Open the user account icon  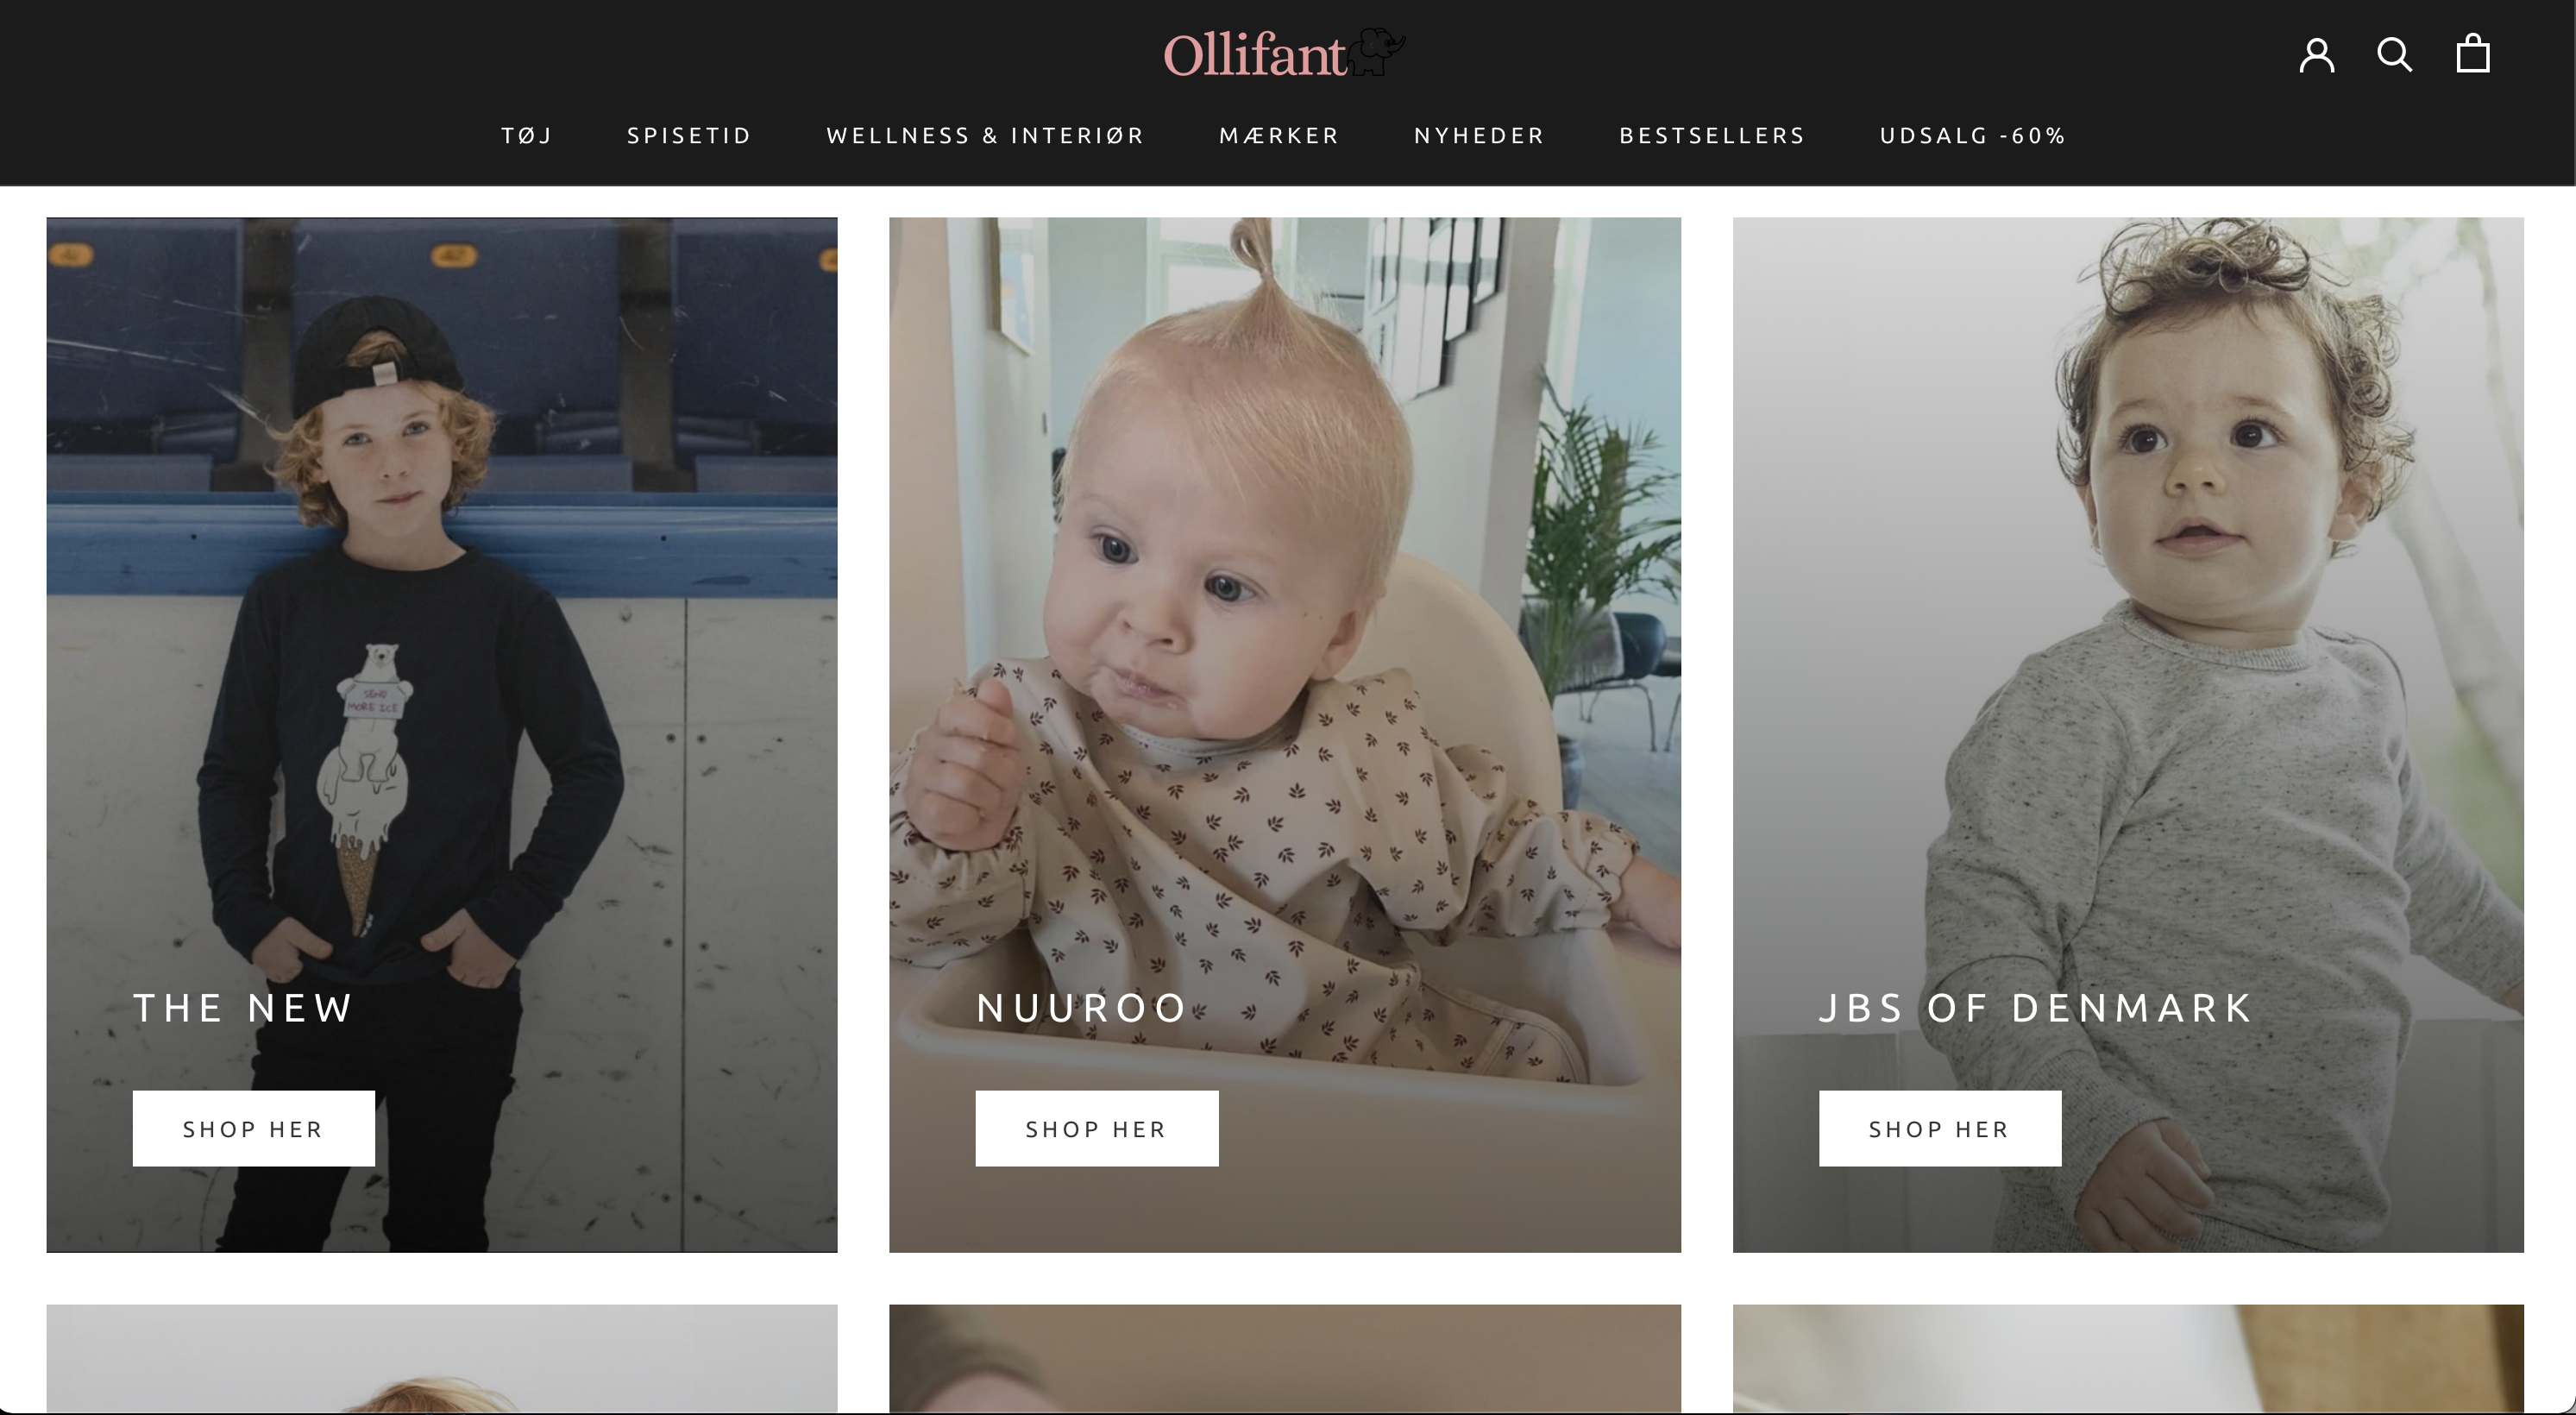(2316, 55)
